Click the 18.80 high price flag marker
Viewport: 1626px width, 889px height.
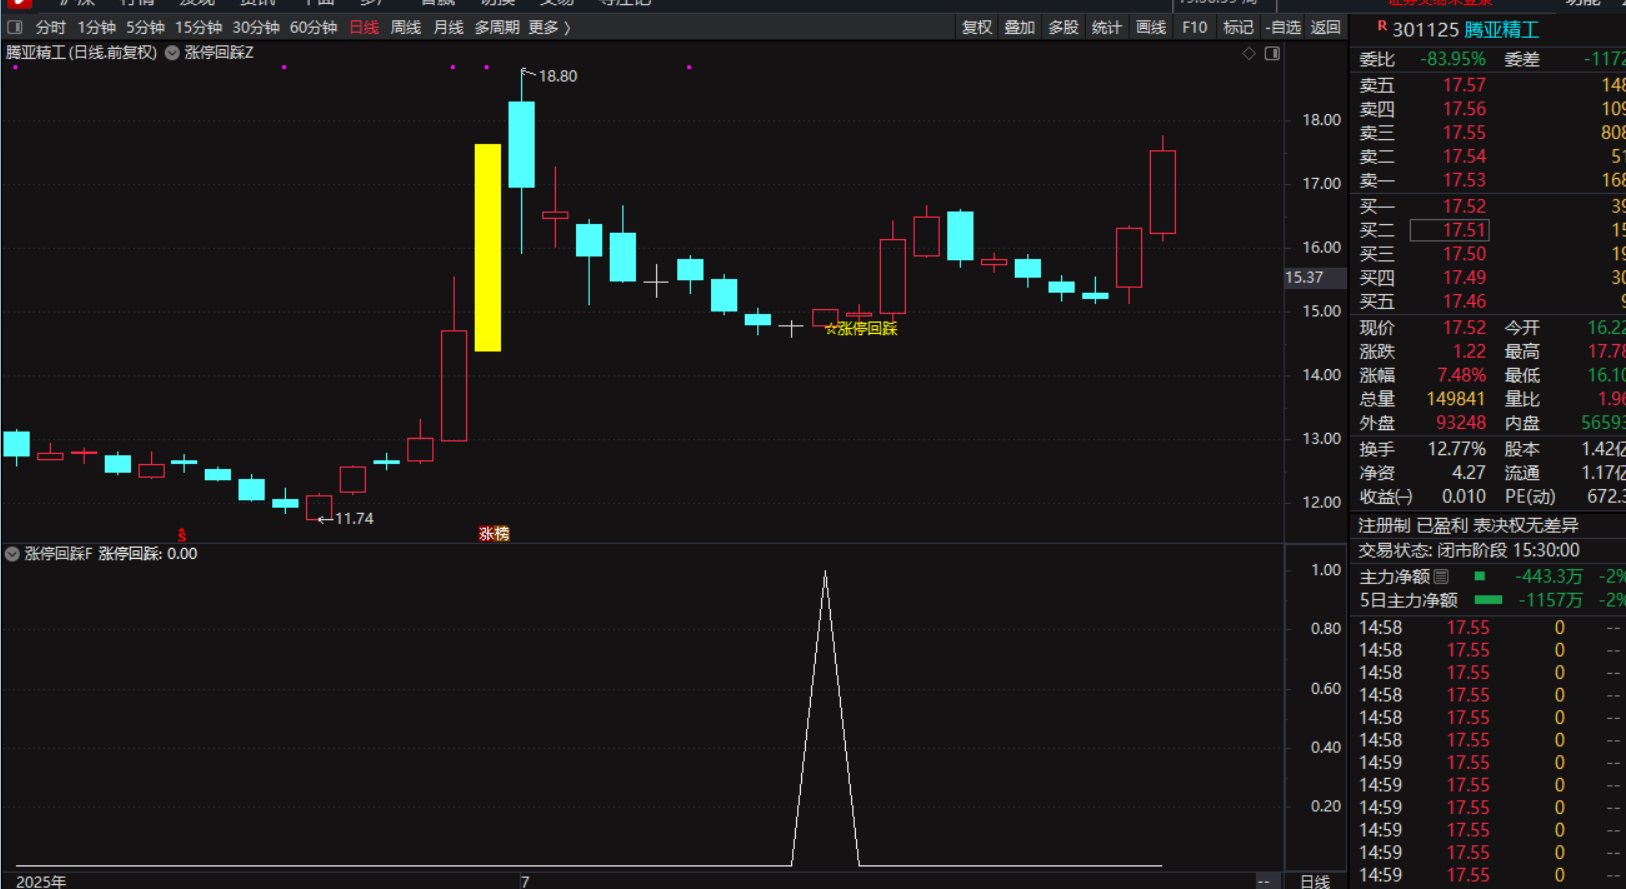pos(528,74)
